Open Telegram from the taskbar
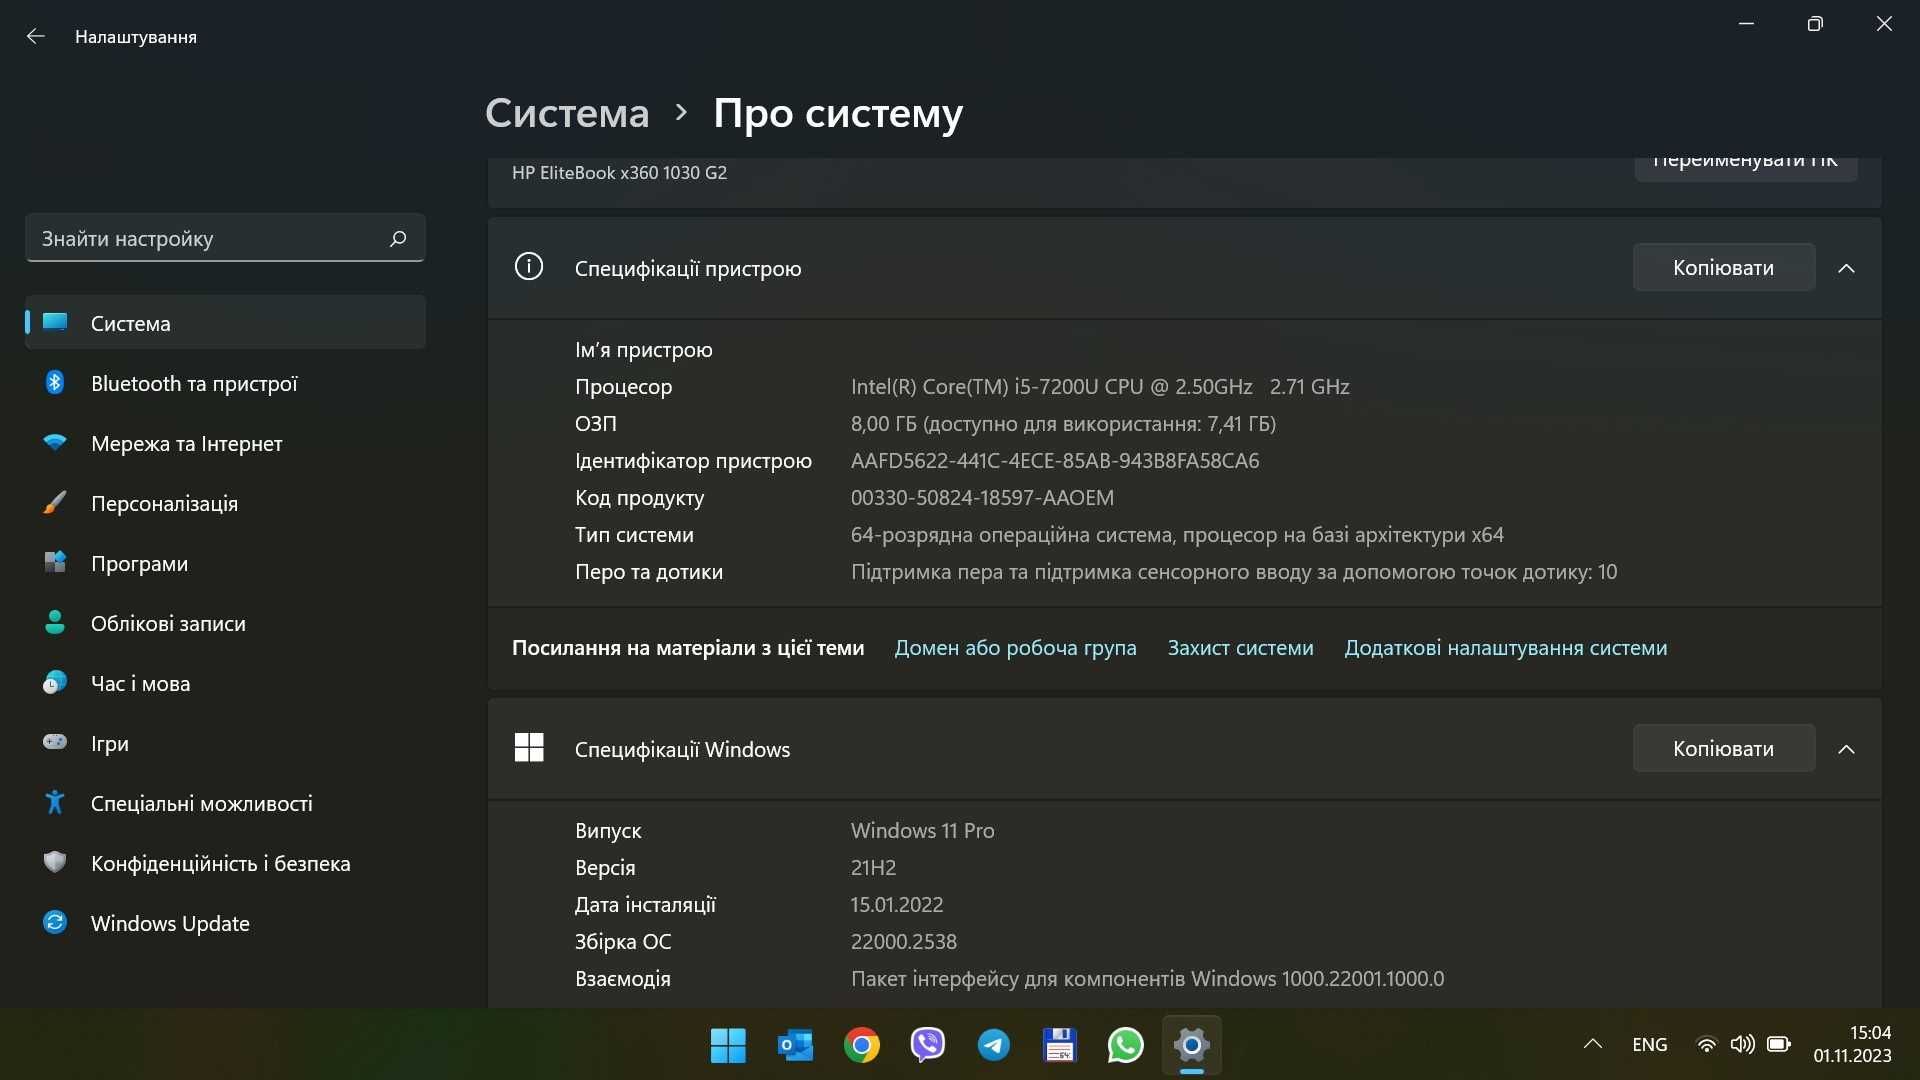 pyautogui.click(x=994, y=1046)
